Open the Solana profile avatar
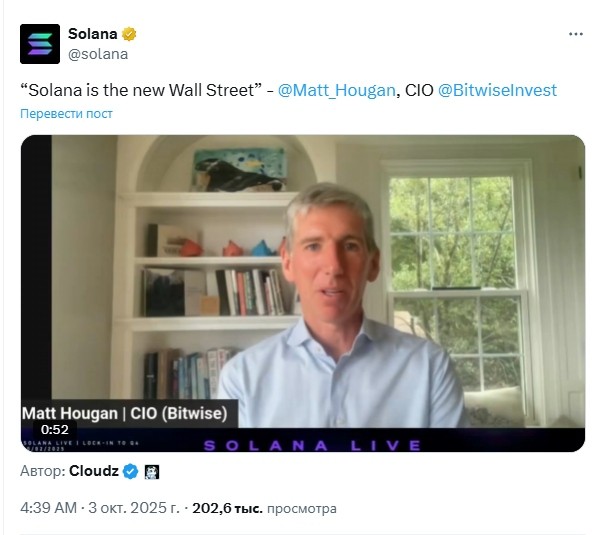Image resolution: width=601 pixels, height=535 pixels. (x=40, y=44)
